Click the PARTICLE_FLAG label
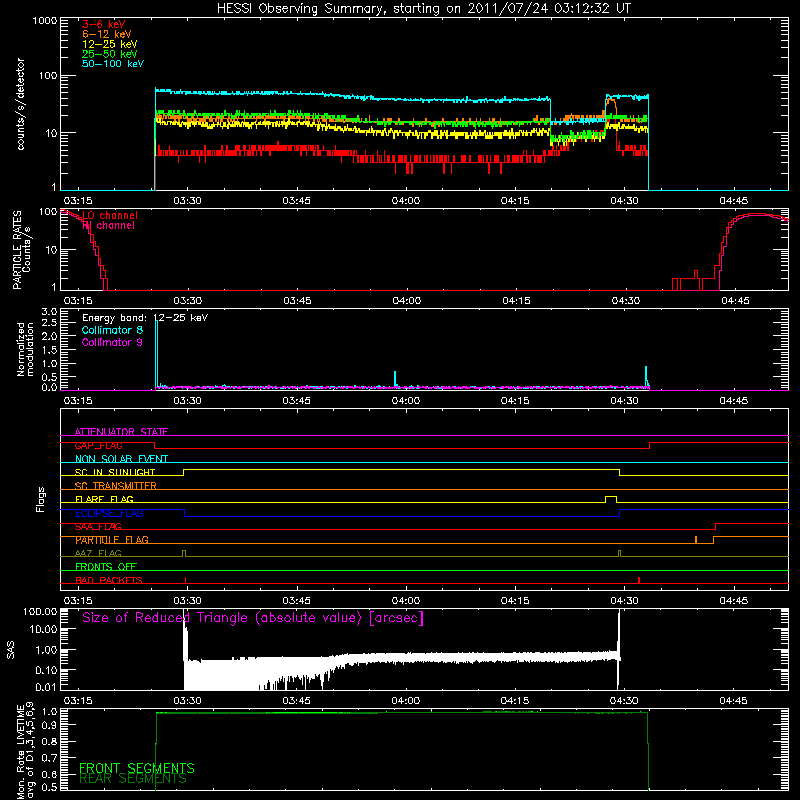The height and width of the screenshot is (800, 800). point(112,540)
